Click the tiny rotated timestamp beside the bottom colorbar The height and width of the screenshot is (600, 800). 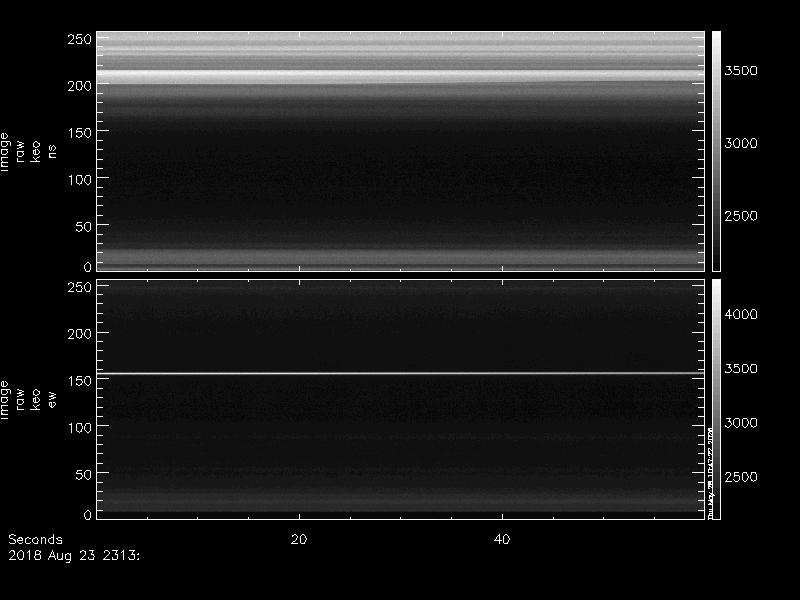click(x=710, y=472)
